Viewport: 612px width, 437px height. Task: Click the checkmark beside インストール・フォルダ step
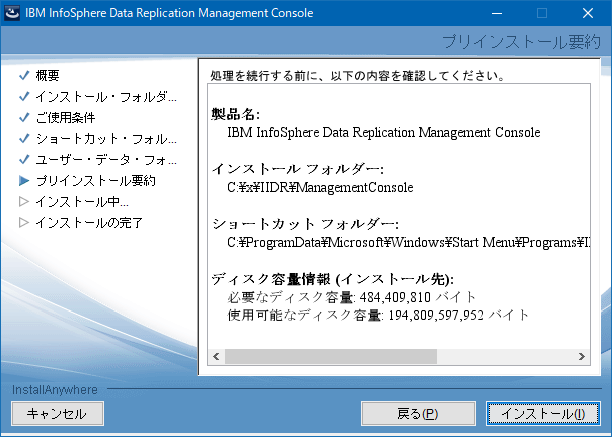click(24, 96)
